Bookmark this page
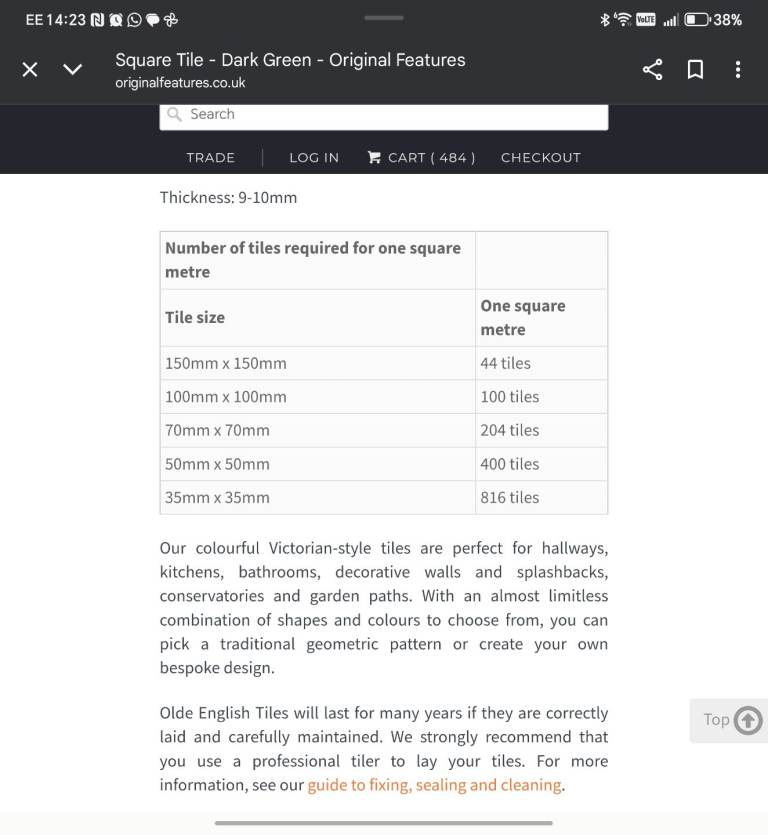 click(695, 69)
